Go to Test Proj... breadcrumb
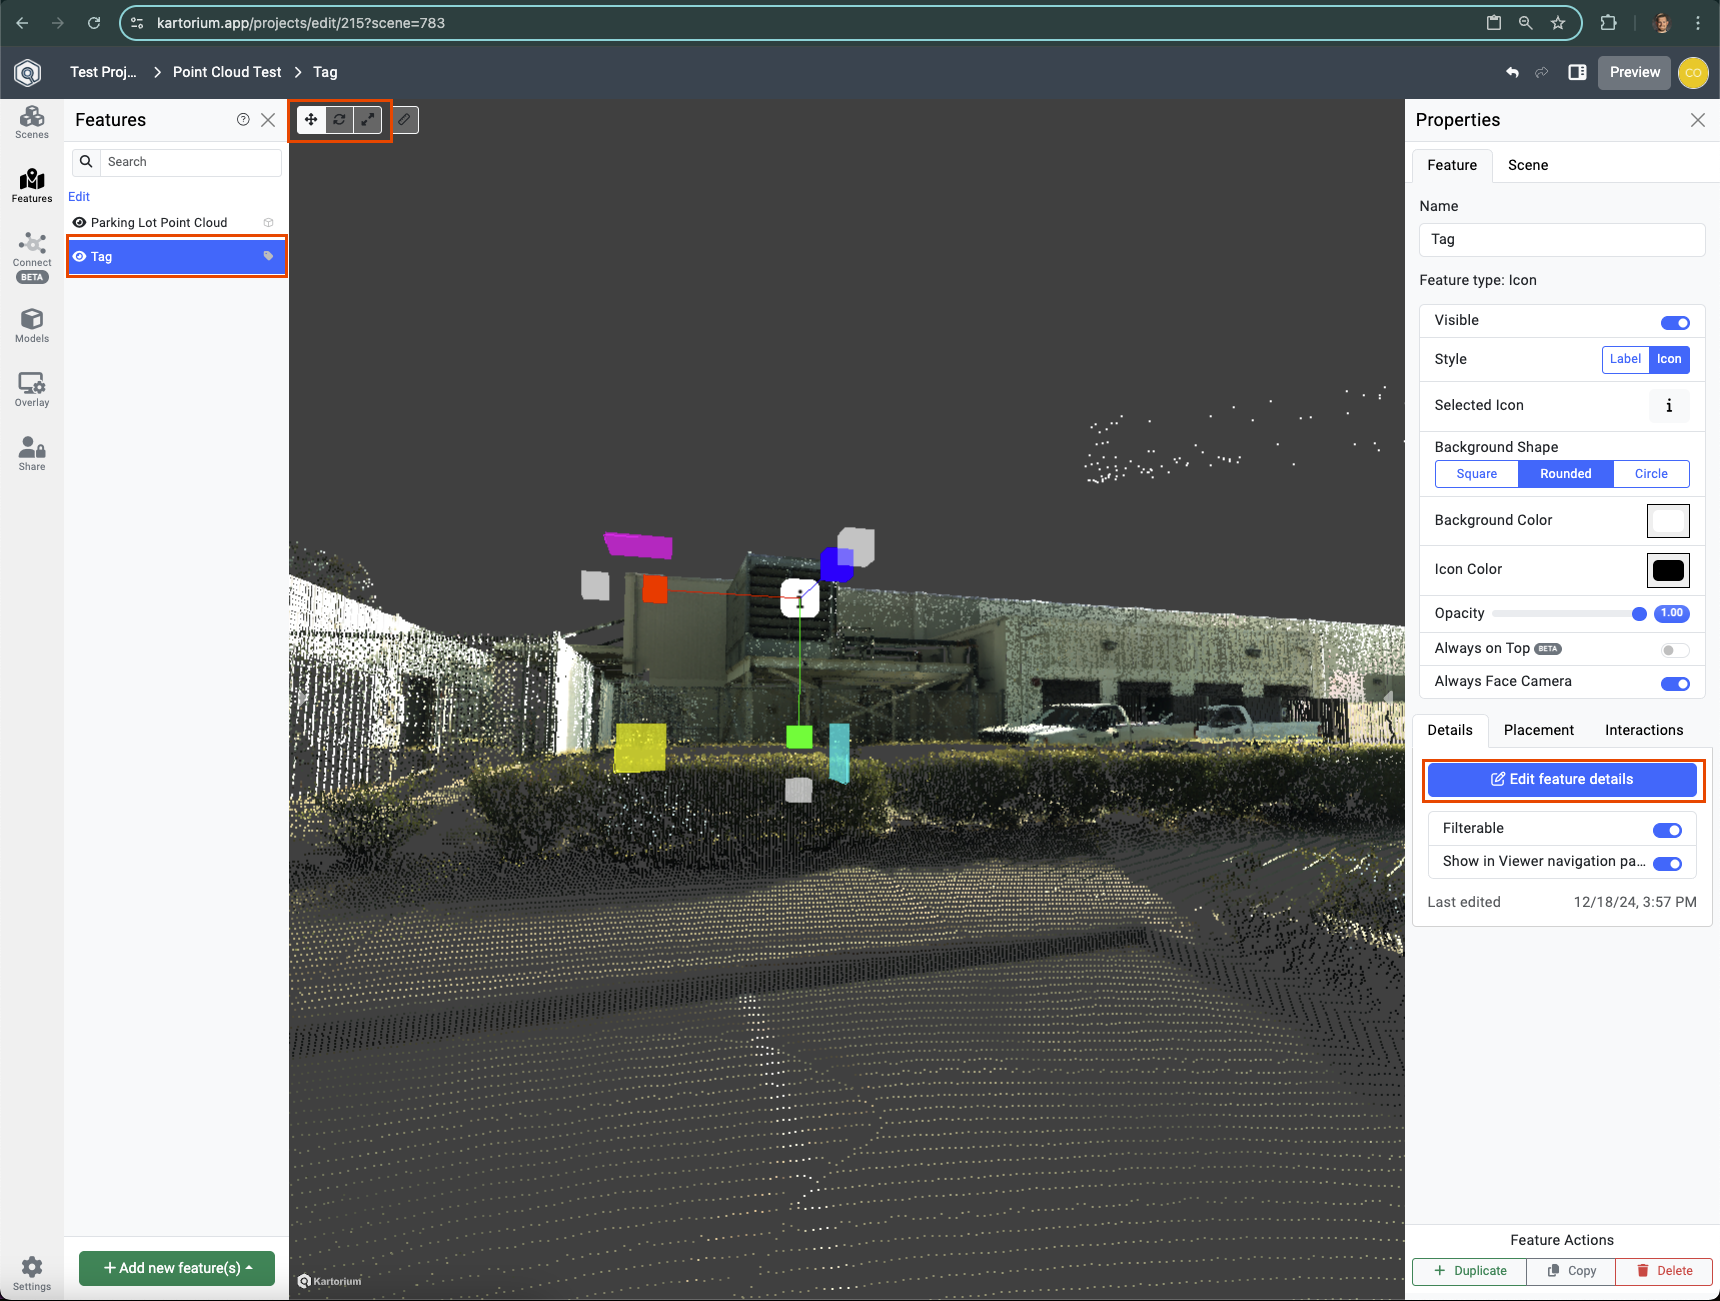This screenshot has width=1720, height=1301. tap(103, 72)
